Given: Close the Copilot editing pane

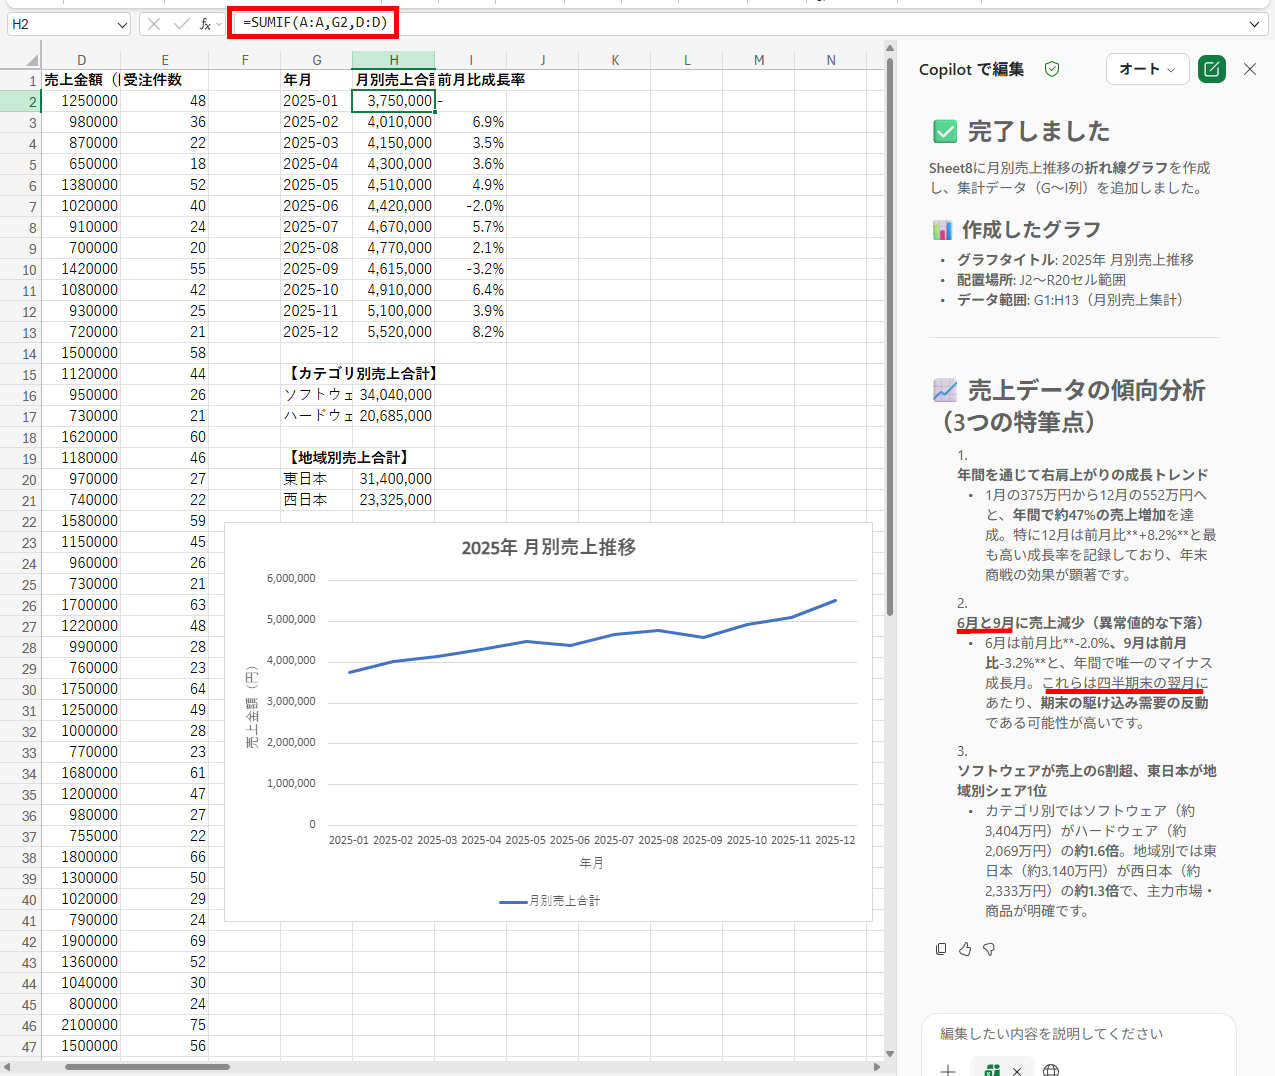Looking at the screenshot, I should point(1250,69).
